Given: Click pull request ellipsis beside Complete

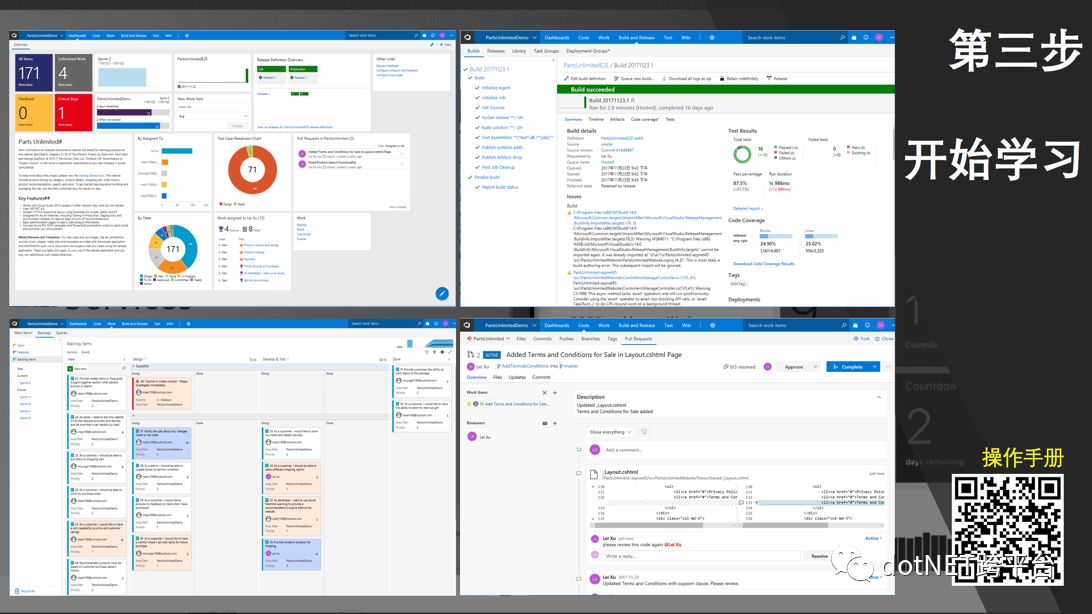Looking at the screenshot, I should click(888, 366).
